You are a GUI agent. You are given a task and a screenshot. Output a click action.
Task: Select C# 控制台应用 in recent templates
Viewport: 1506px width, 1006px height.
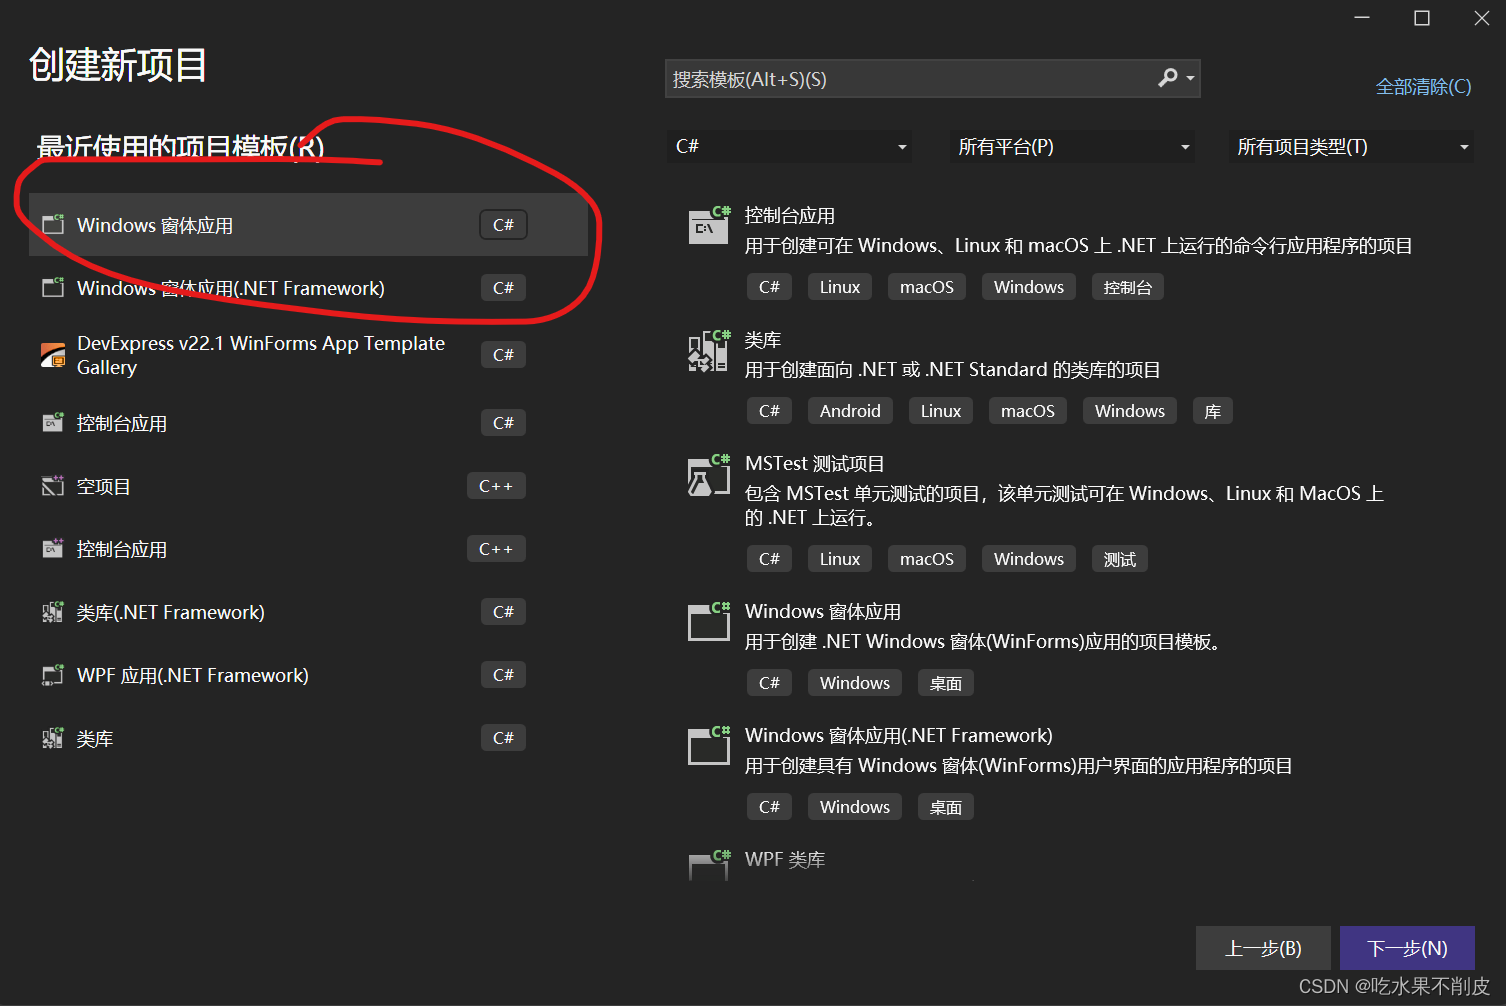[308, 423]
